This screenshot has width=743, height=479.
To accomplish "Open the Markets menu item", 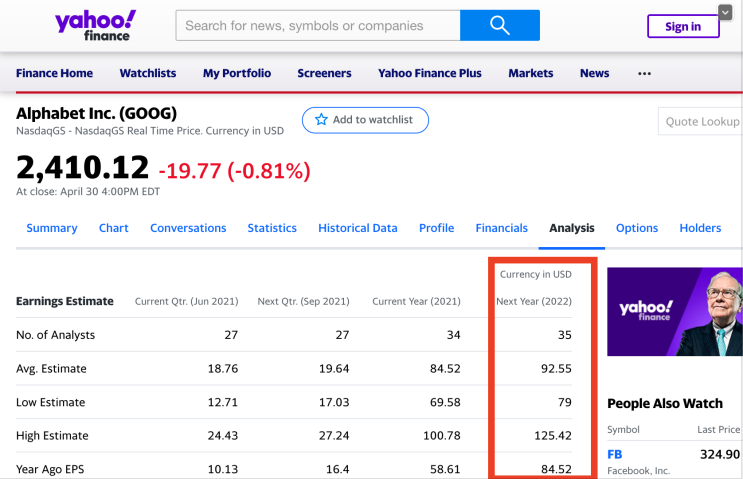I will tap(530, 73).
